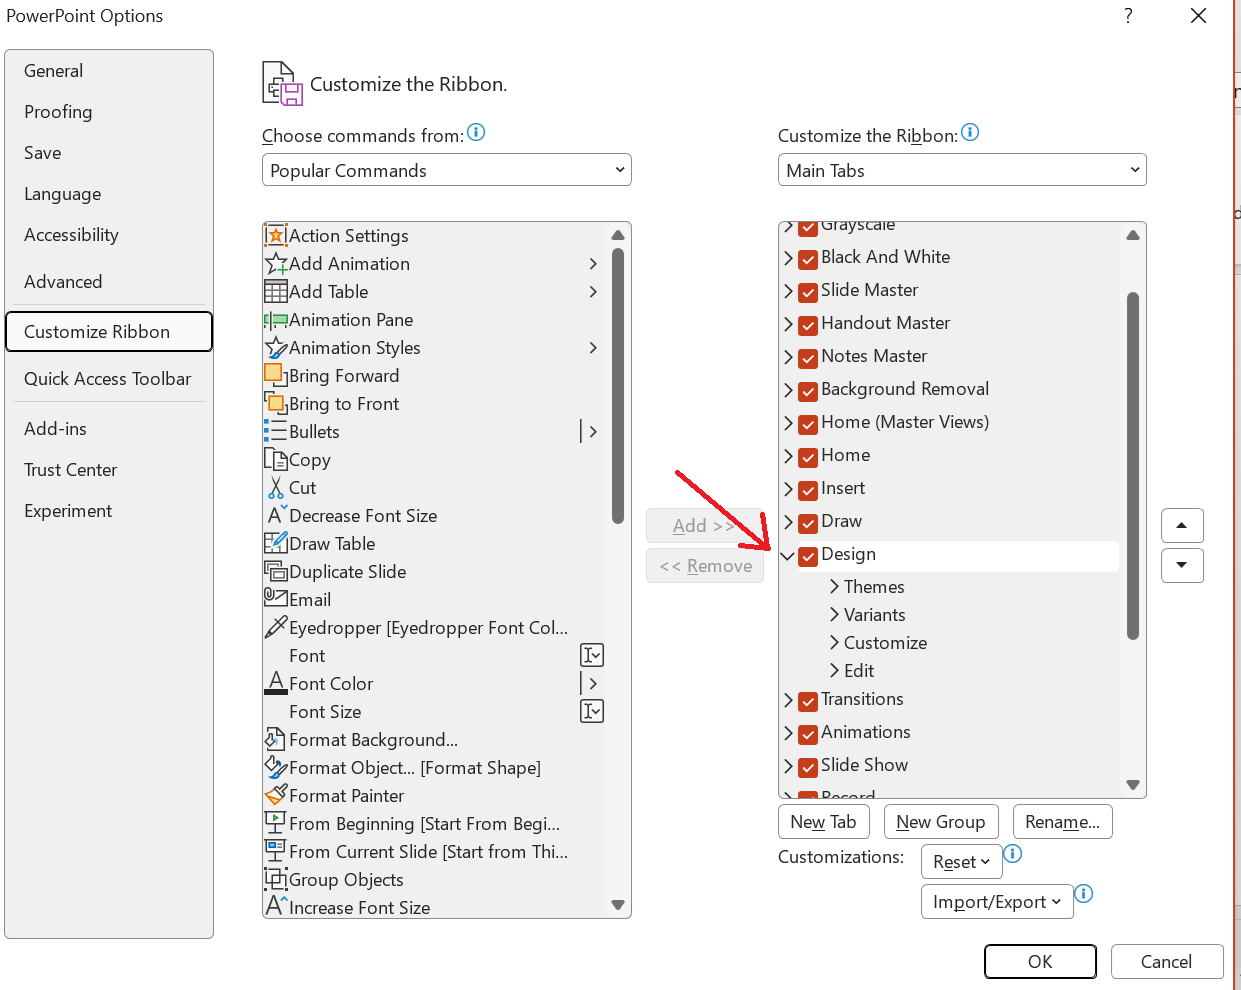Image resolution: width=1241 pixels, height=990 pixels.
Task: Click the Cancel button
Action: [x=1167, y=961]
